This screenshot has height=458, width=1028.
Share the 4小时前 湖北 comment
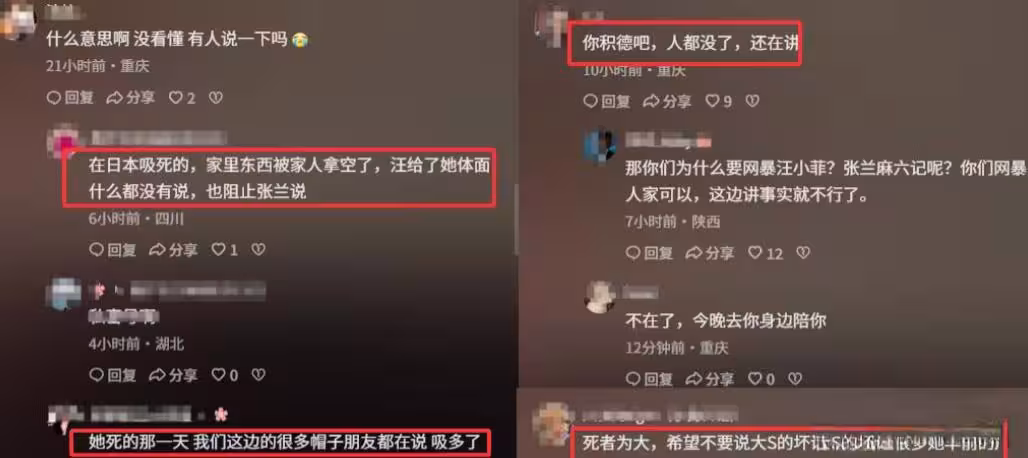(x=173, y=375)
